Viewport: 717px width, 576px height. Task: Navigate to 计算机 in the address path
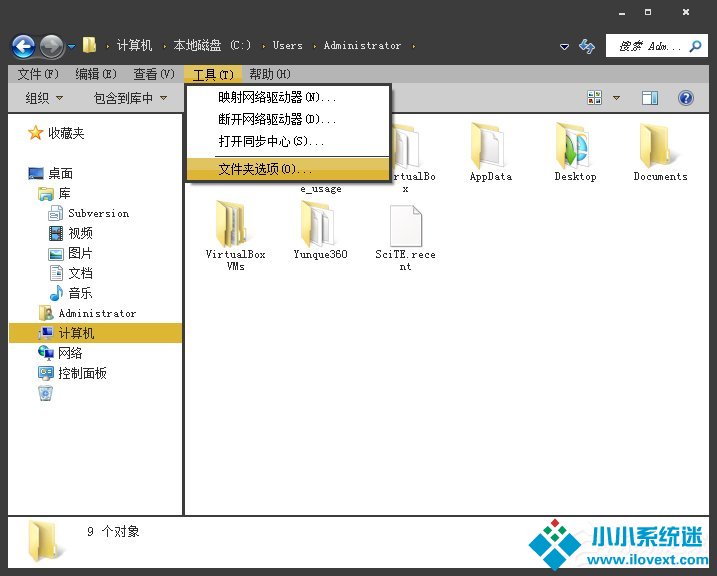click(134, 45)
